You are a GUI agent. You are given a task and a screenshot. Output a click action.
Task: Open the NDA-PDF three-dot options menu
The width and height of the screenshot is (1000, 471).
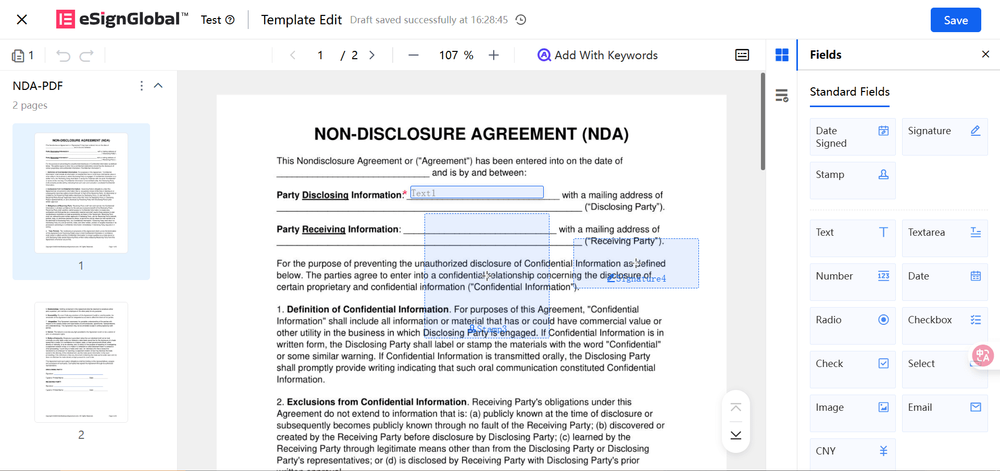point(141,86)
